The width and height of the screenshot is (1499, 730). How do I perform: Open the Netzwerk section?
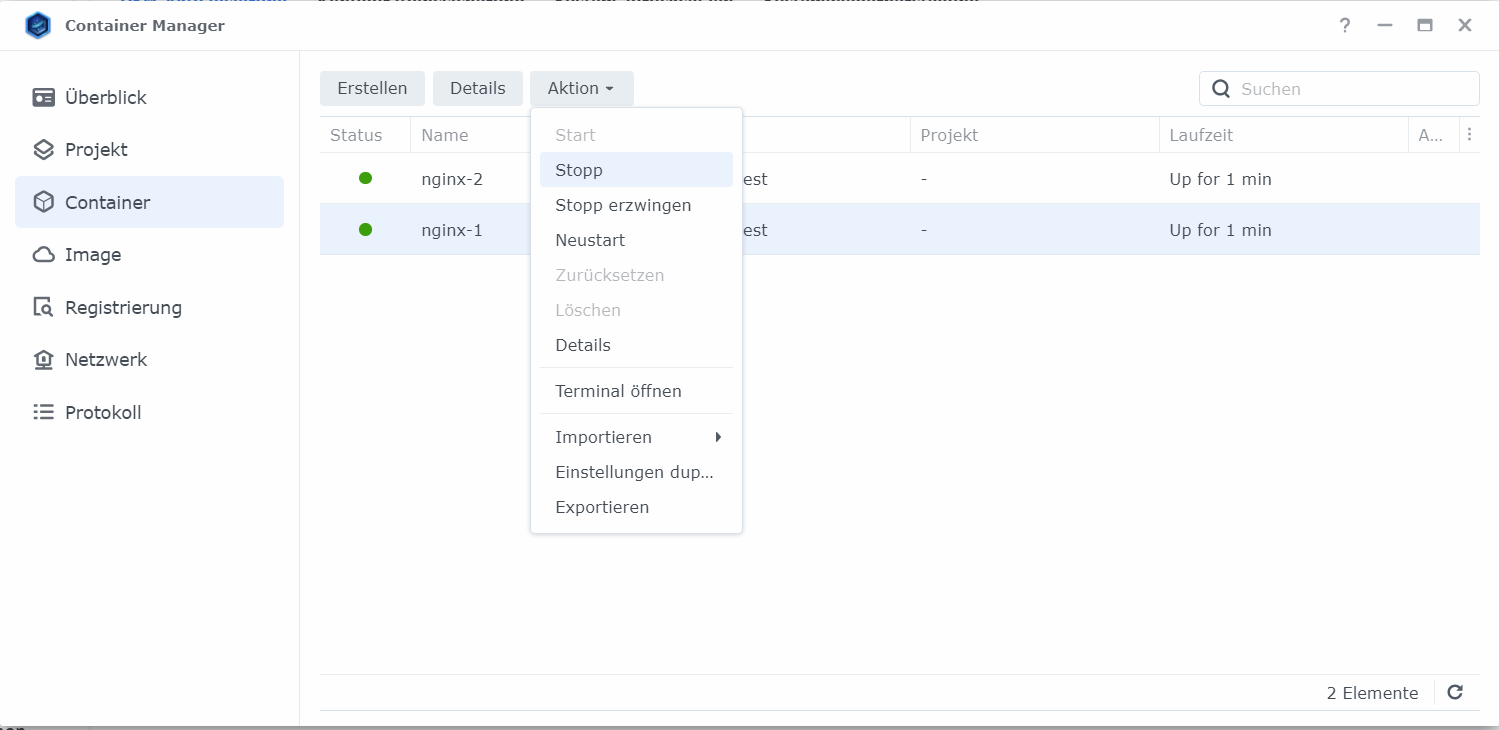tap(104, 359)
